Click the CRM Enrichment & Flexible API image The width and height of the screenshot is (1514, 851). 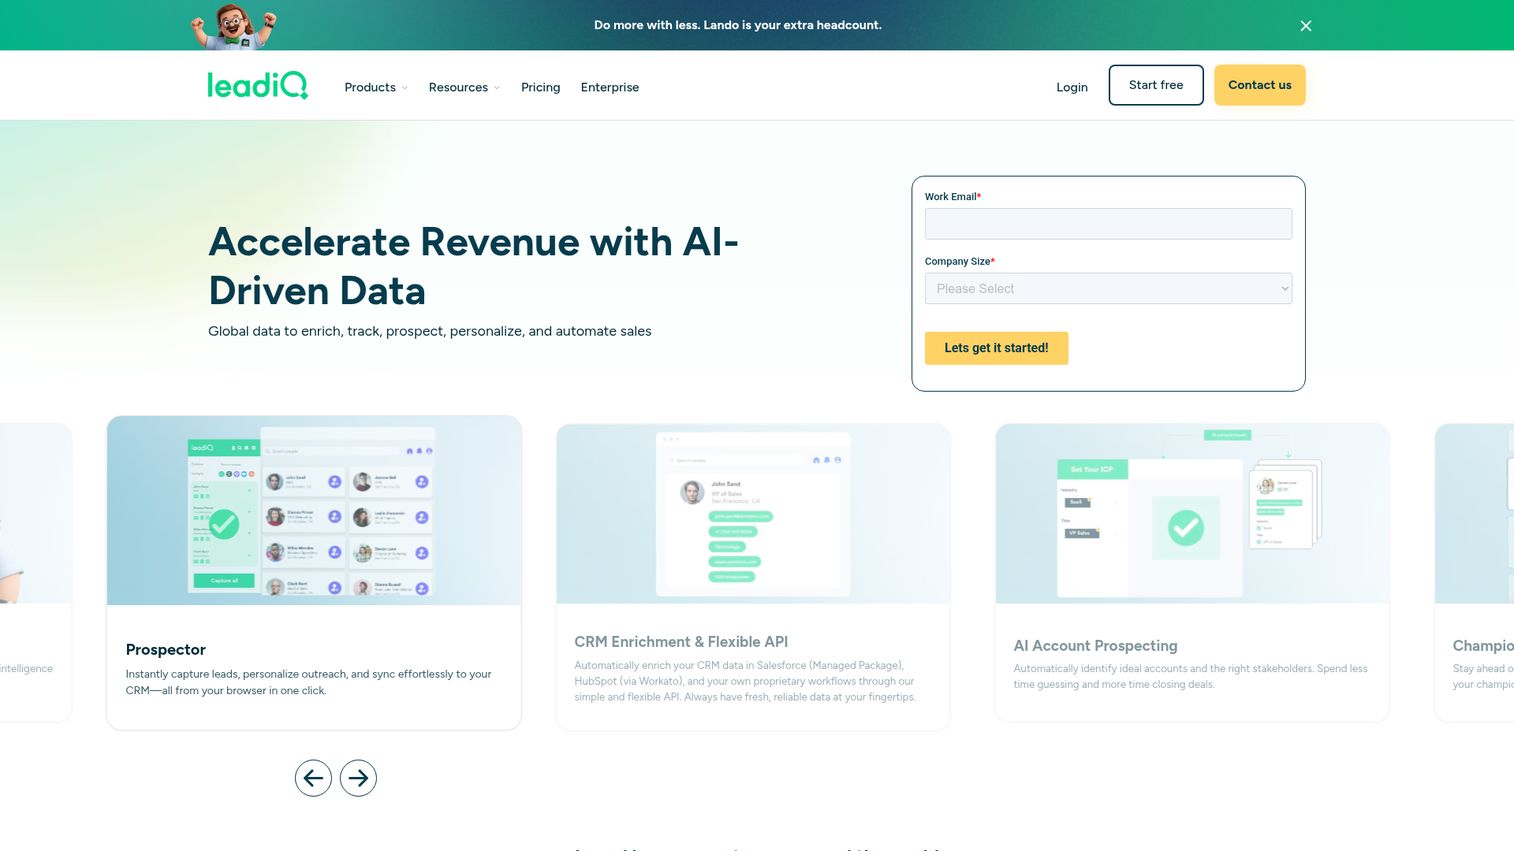[x=753, y=514]
